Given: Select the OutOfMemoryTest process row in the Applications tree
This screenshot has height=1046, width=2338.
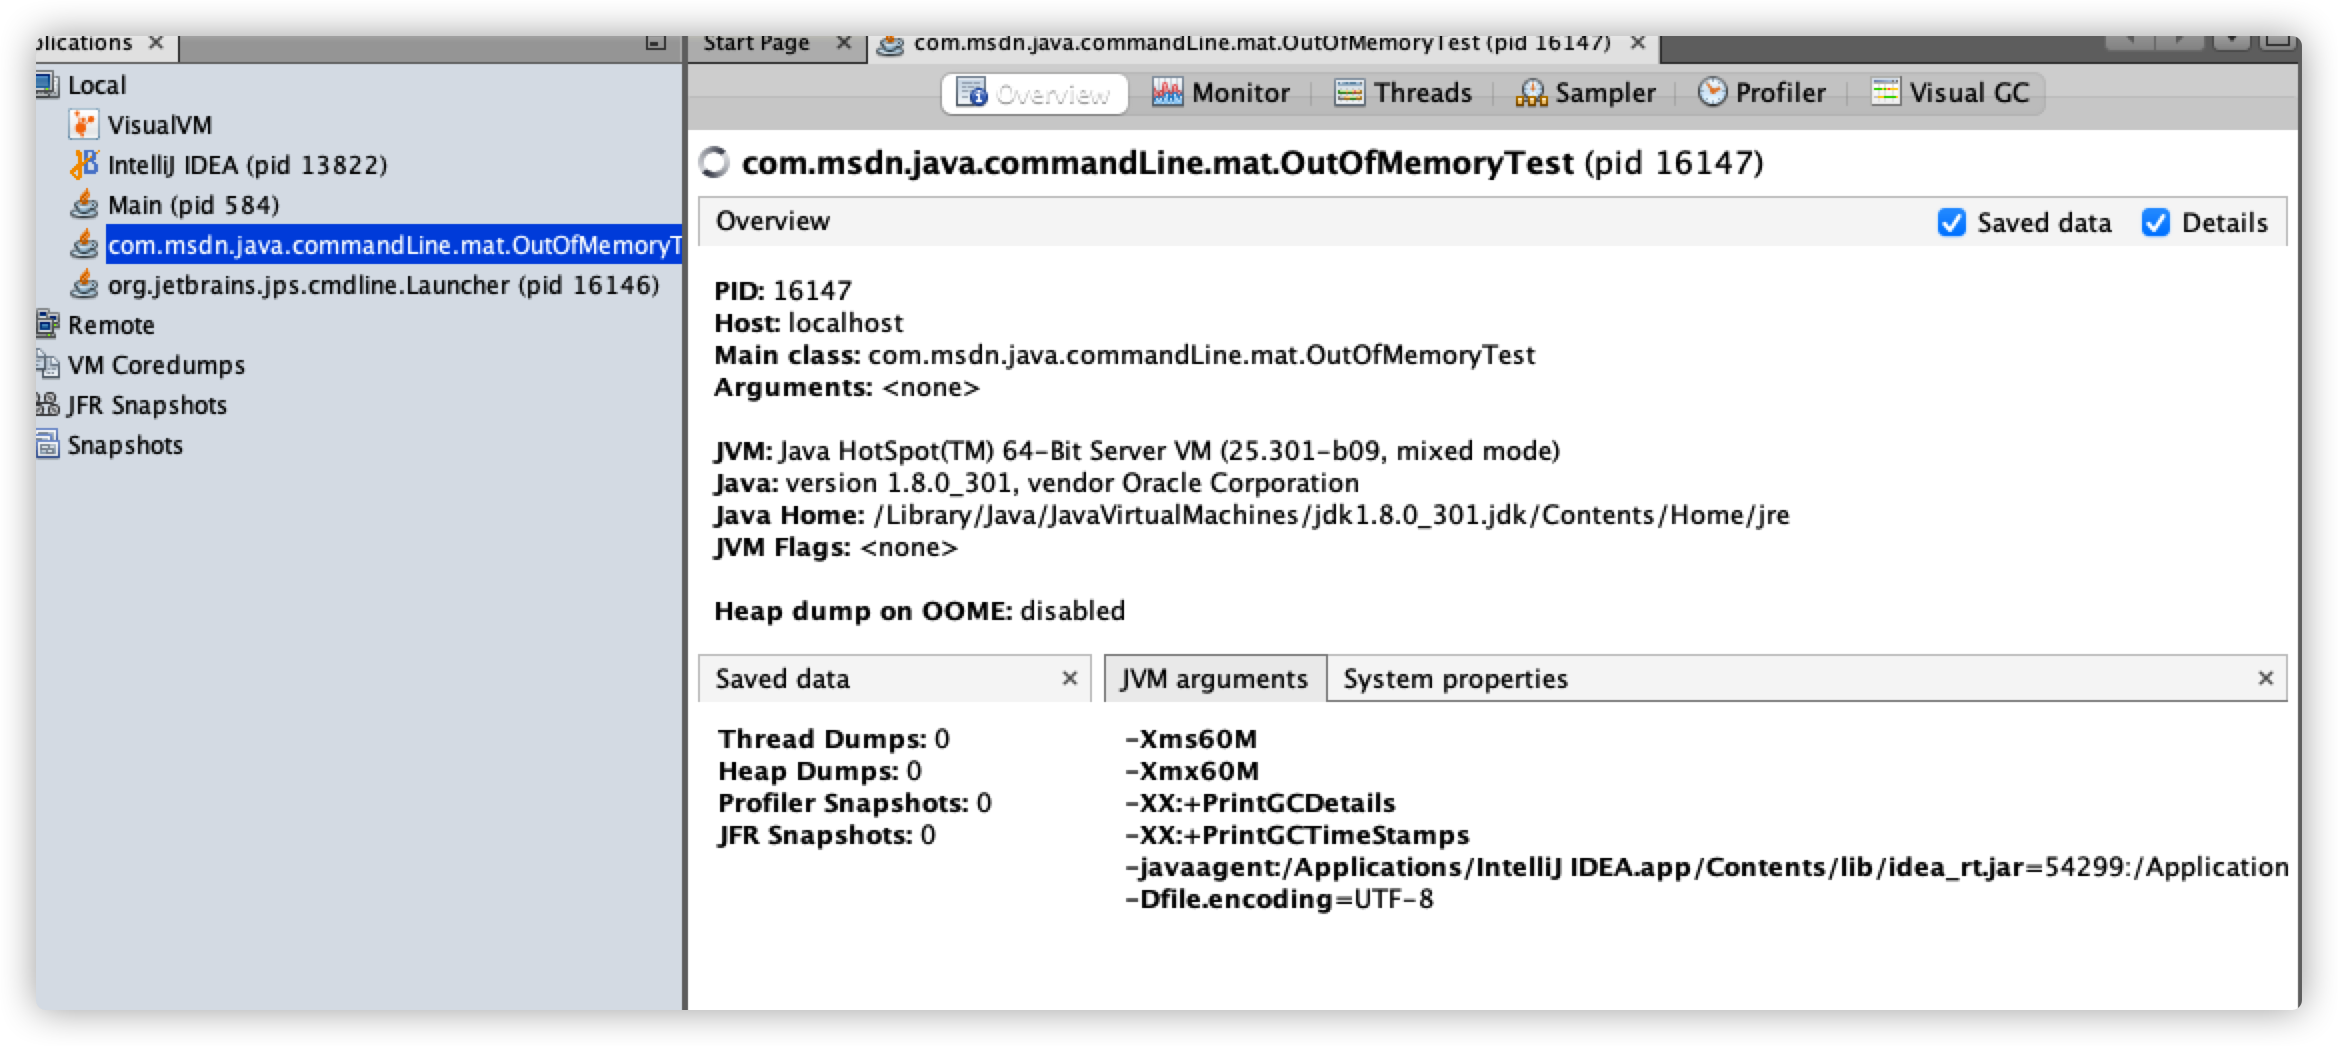Looking at the screenshot, I should [394, 245].
